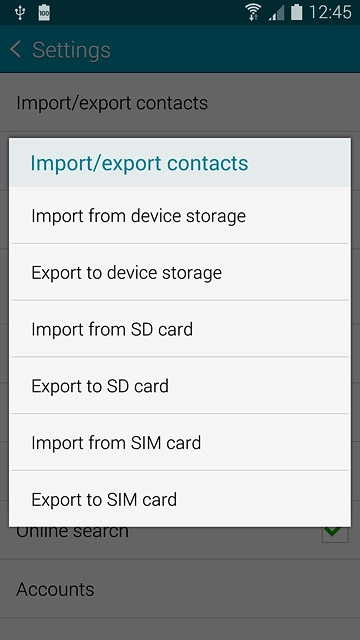This screenshot has height=640, width=360.
Task: Choose Import from SD card
Action: tap(180, 329)
